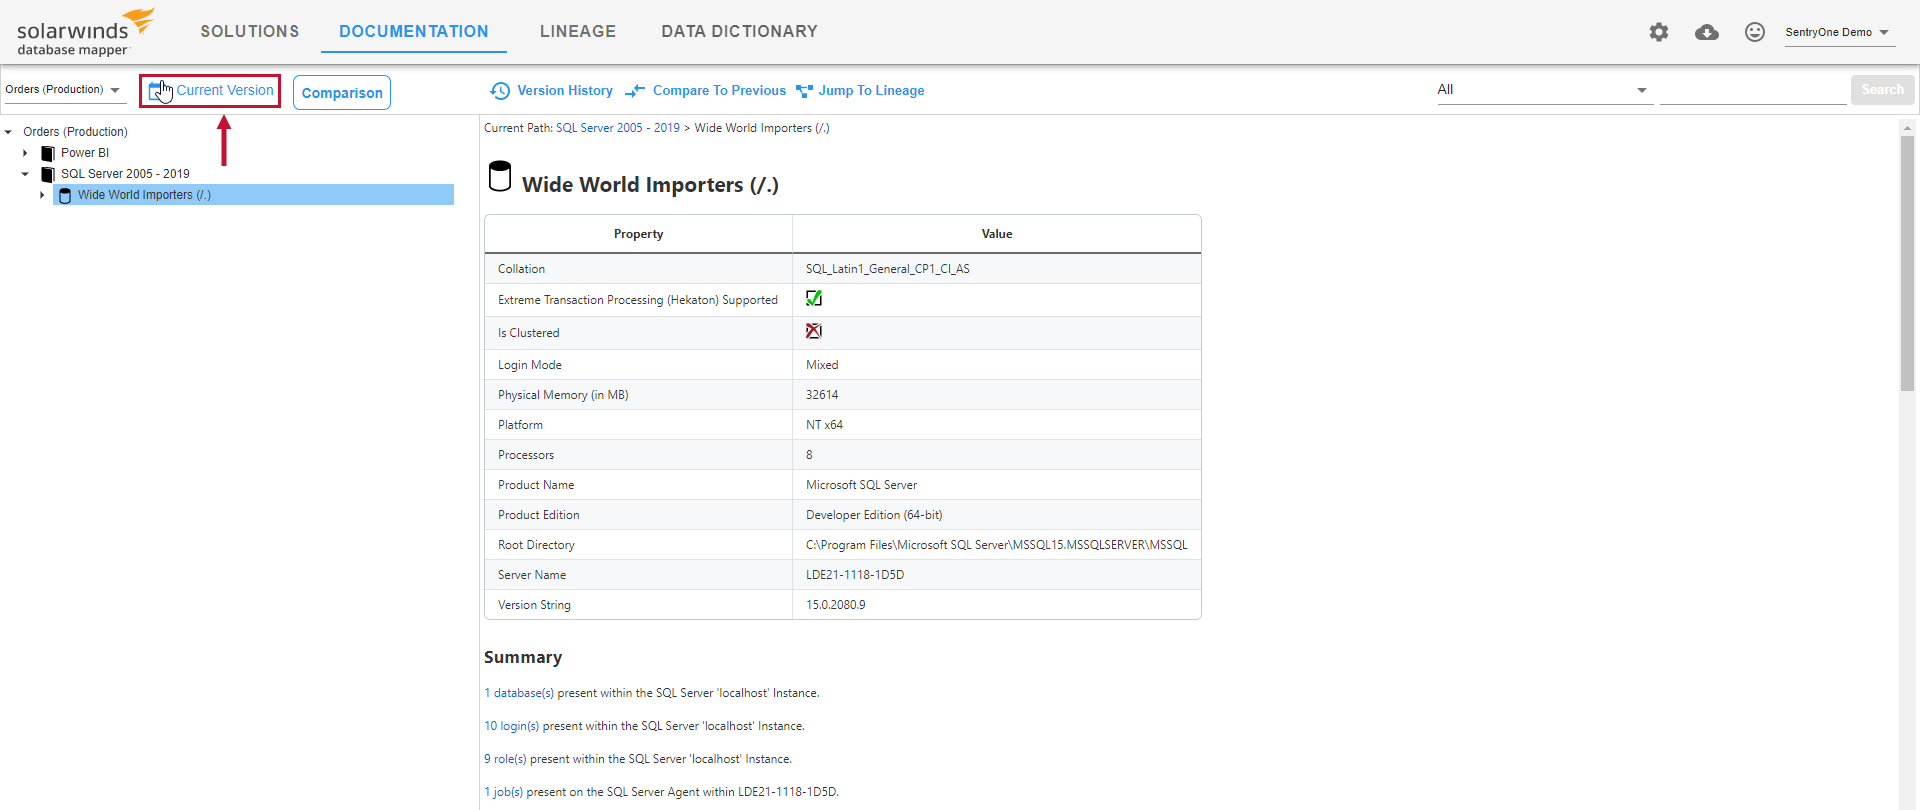The width and height of the screenshot is (1920, 810).
Task: Click the SQL Server 2005 - 2019 book icon
Action: point(48,174)
